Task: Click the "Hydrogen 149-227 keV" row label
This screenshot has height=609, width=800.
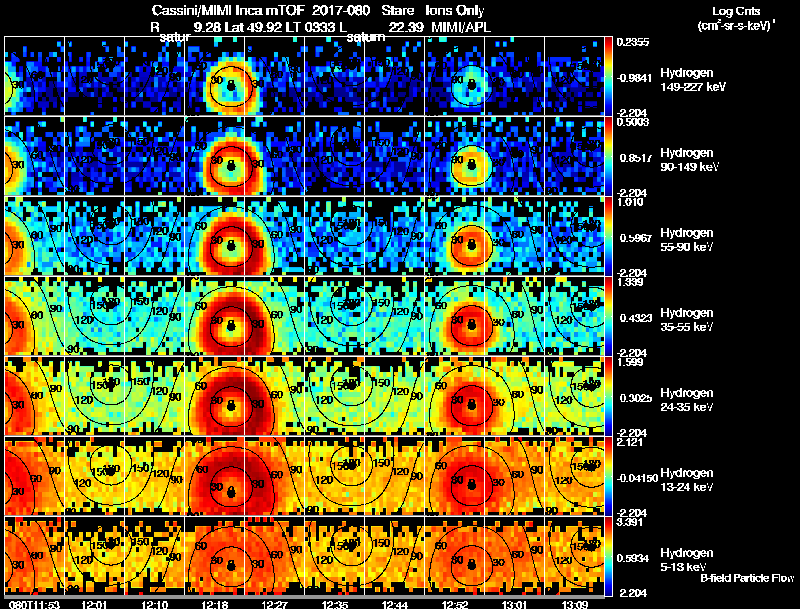Action: pyautogui.click(x=693, y=80)
